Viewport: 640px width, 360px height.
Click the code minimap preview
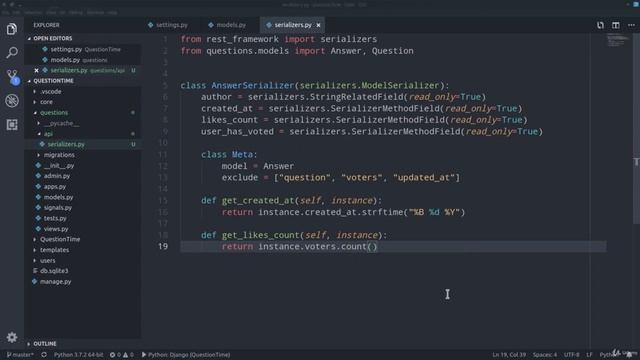point(617,41)
